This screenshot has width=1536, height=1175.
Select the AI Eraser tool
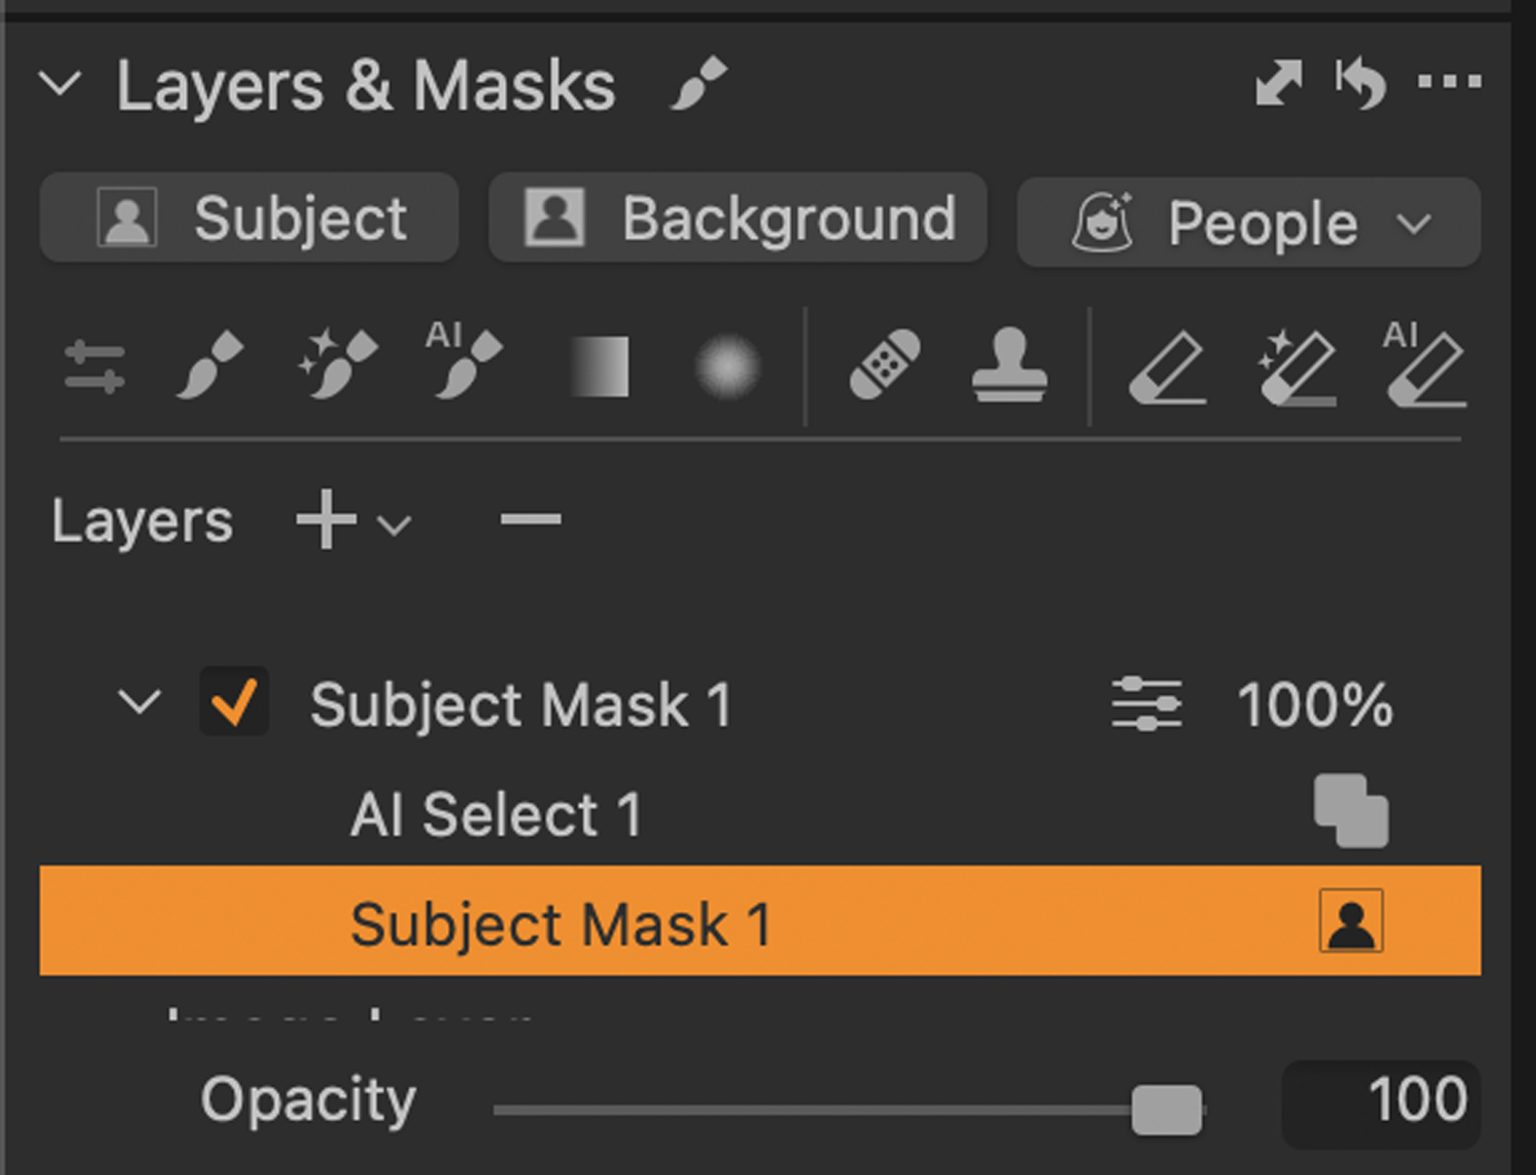pos(1425,365)
